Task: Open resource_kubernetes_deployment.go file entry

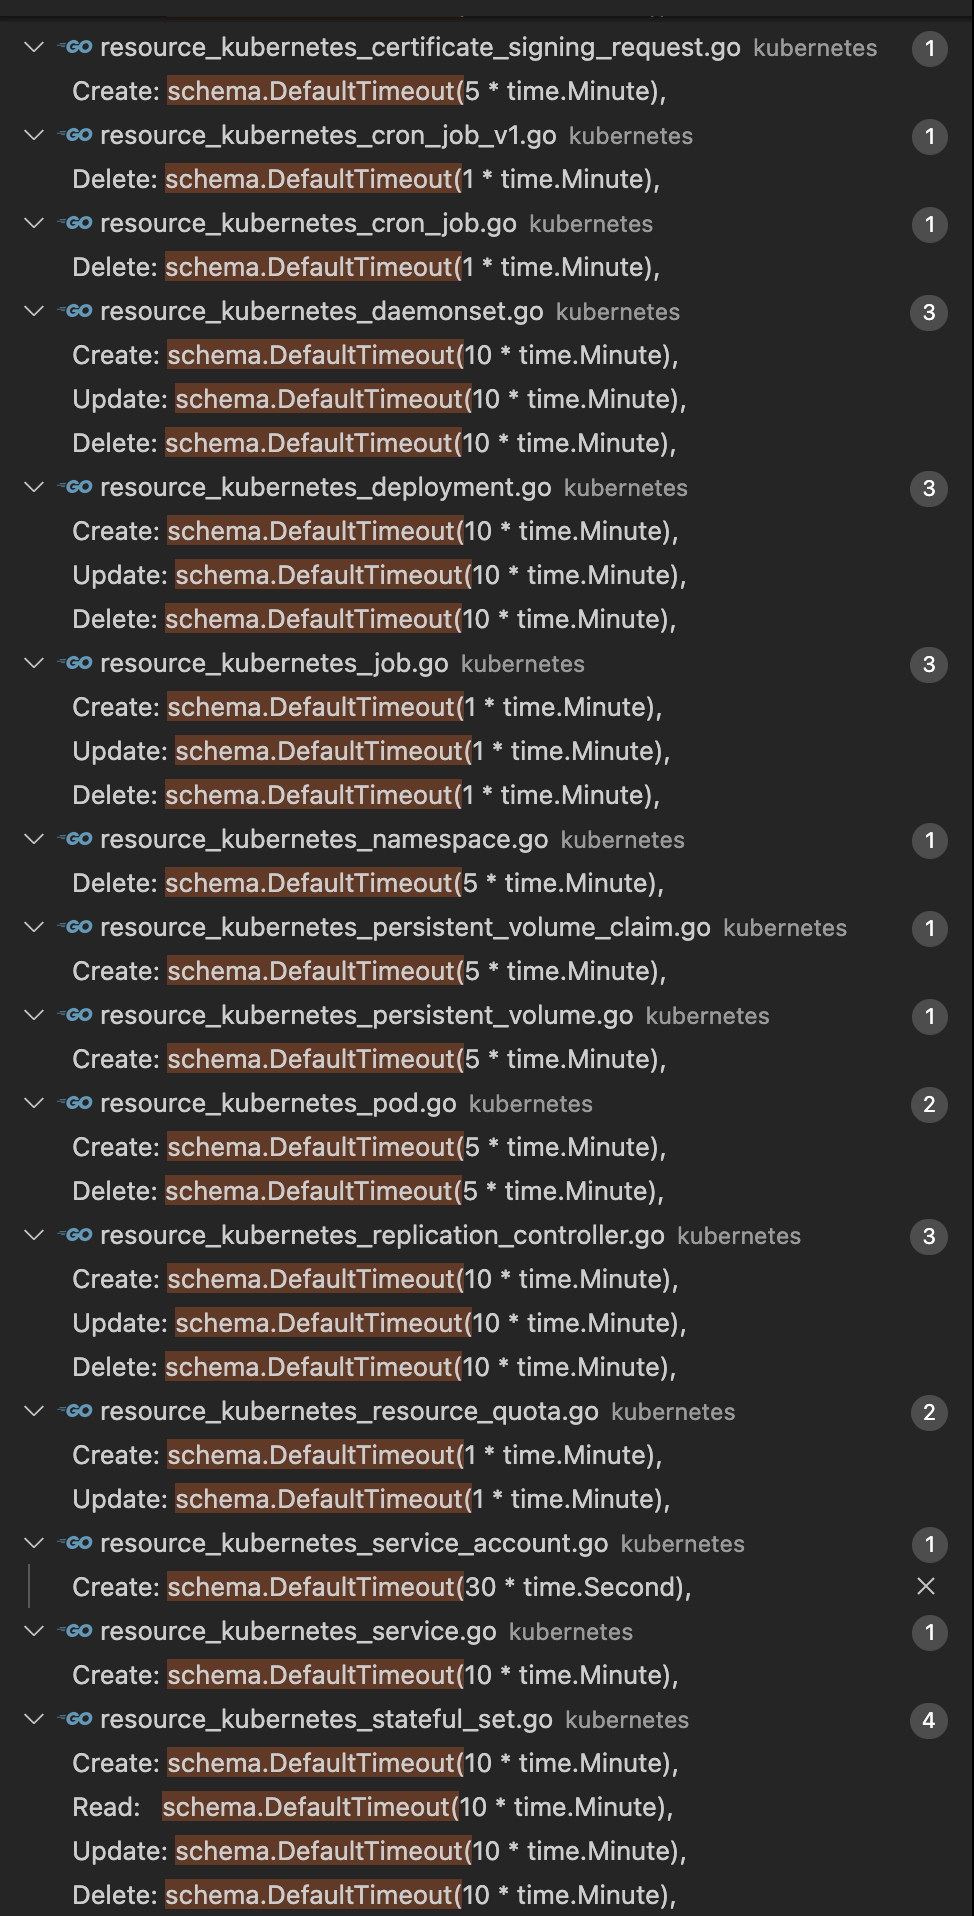Action: coord(326,487)
